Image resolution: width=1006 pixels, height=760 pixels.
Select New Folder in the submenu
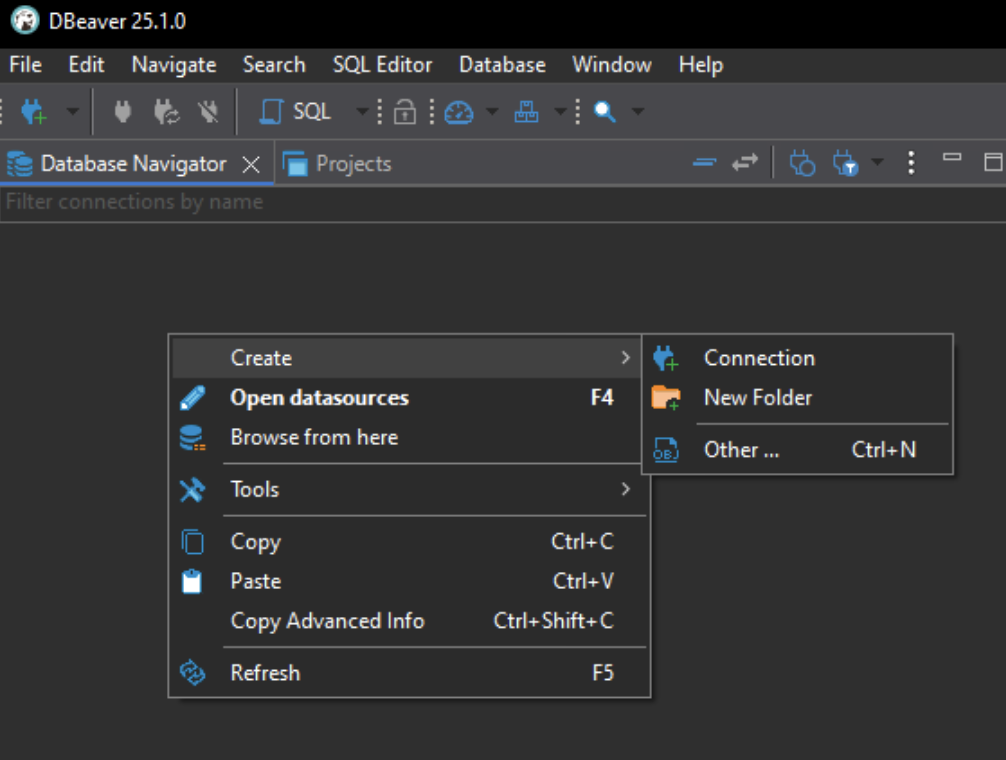797,398
